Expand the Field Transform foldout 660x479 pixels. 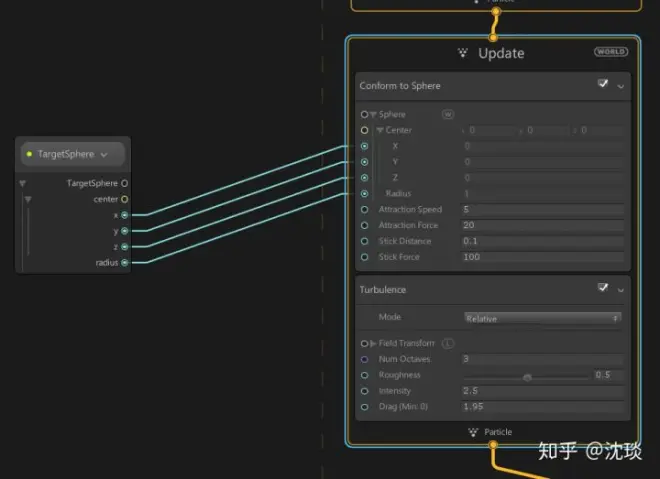click(x=373, y=343)
